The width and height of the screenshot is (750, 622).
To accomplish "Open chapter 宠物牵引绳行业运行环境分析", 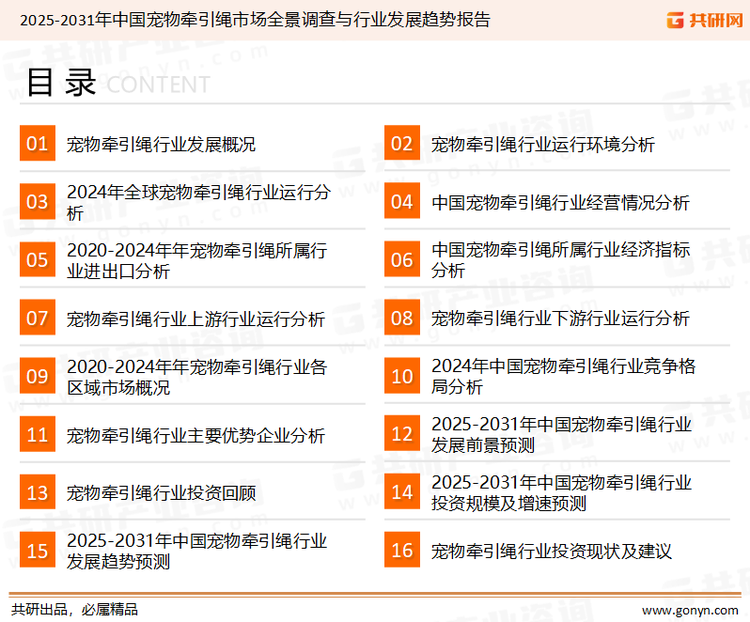I will pos(543,144).
